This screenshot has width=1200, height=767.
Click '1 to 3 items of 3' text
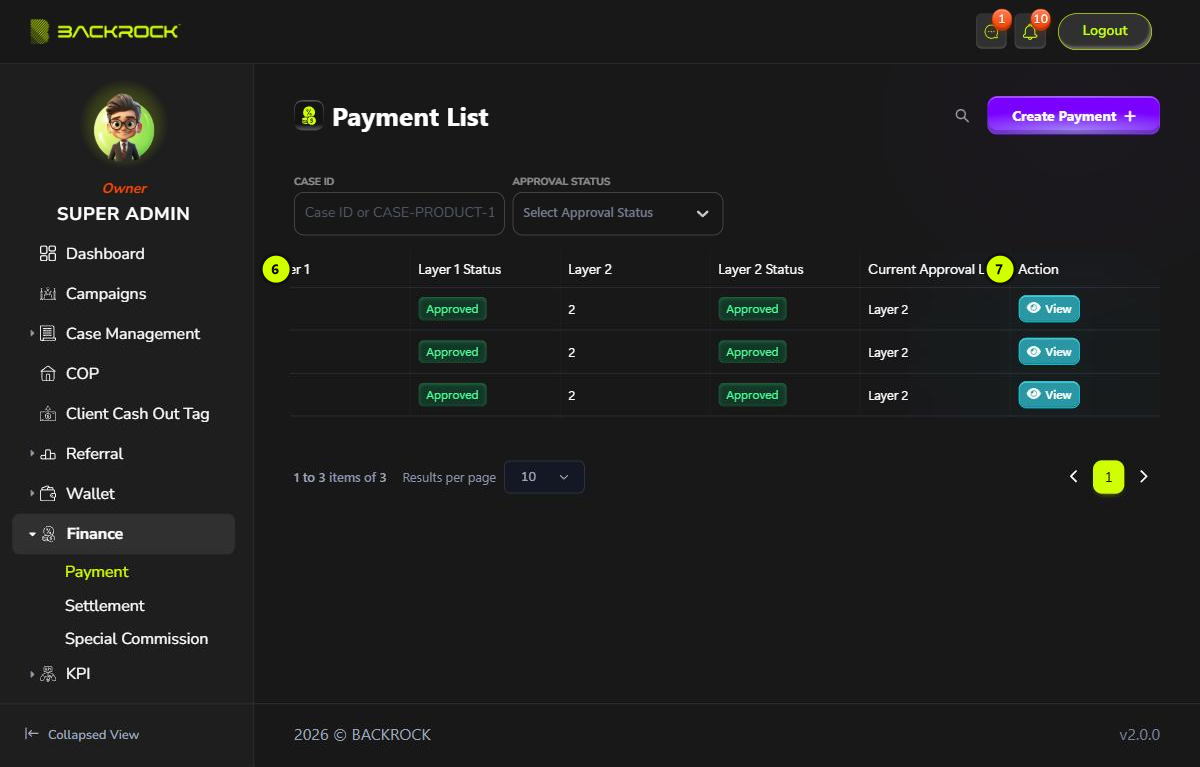340,478
